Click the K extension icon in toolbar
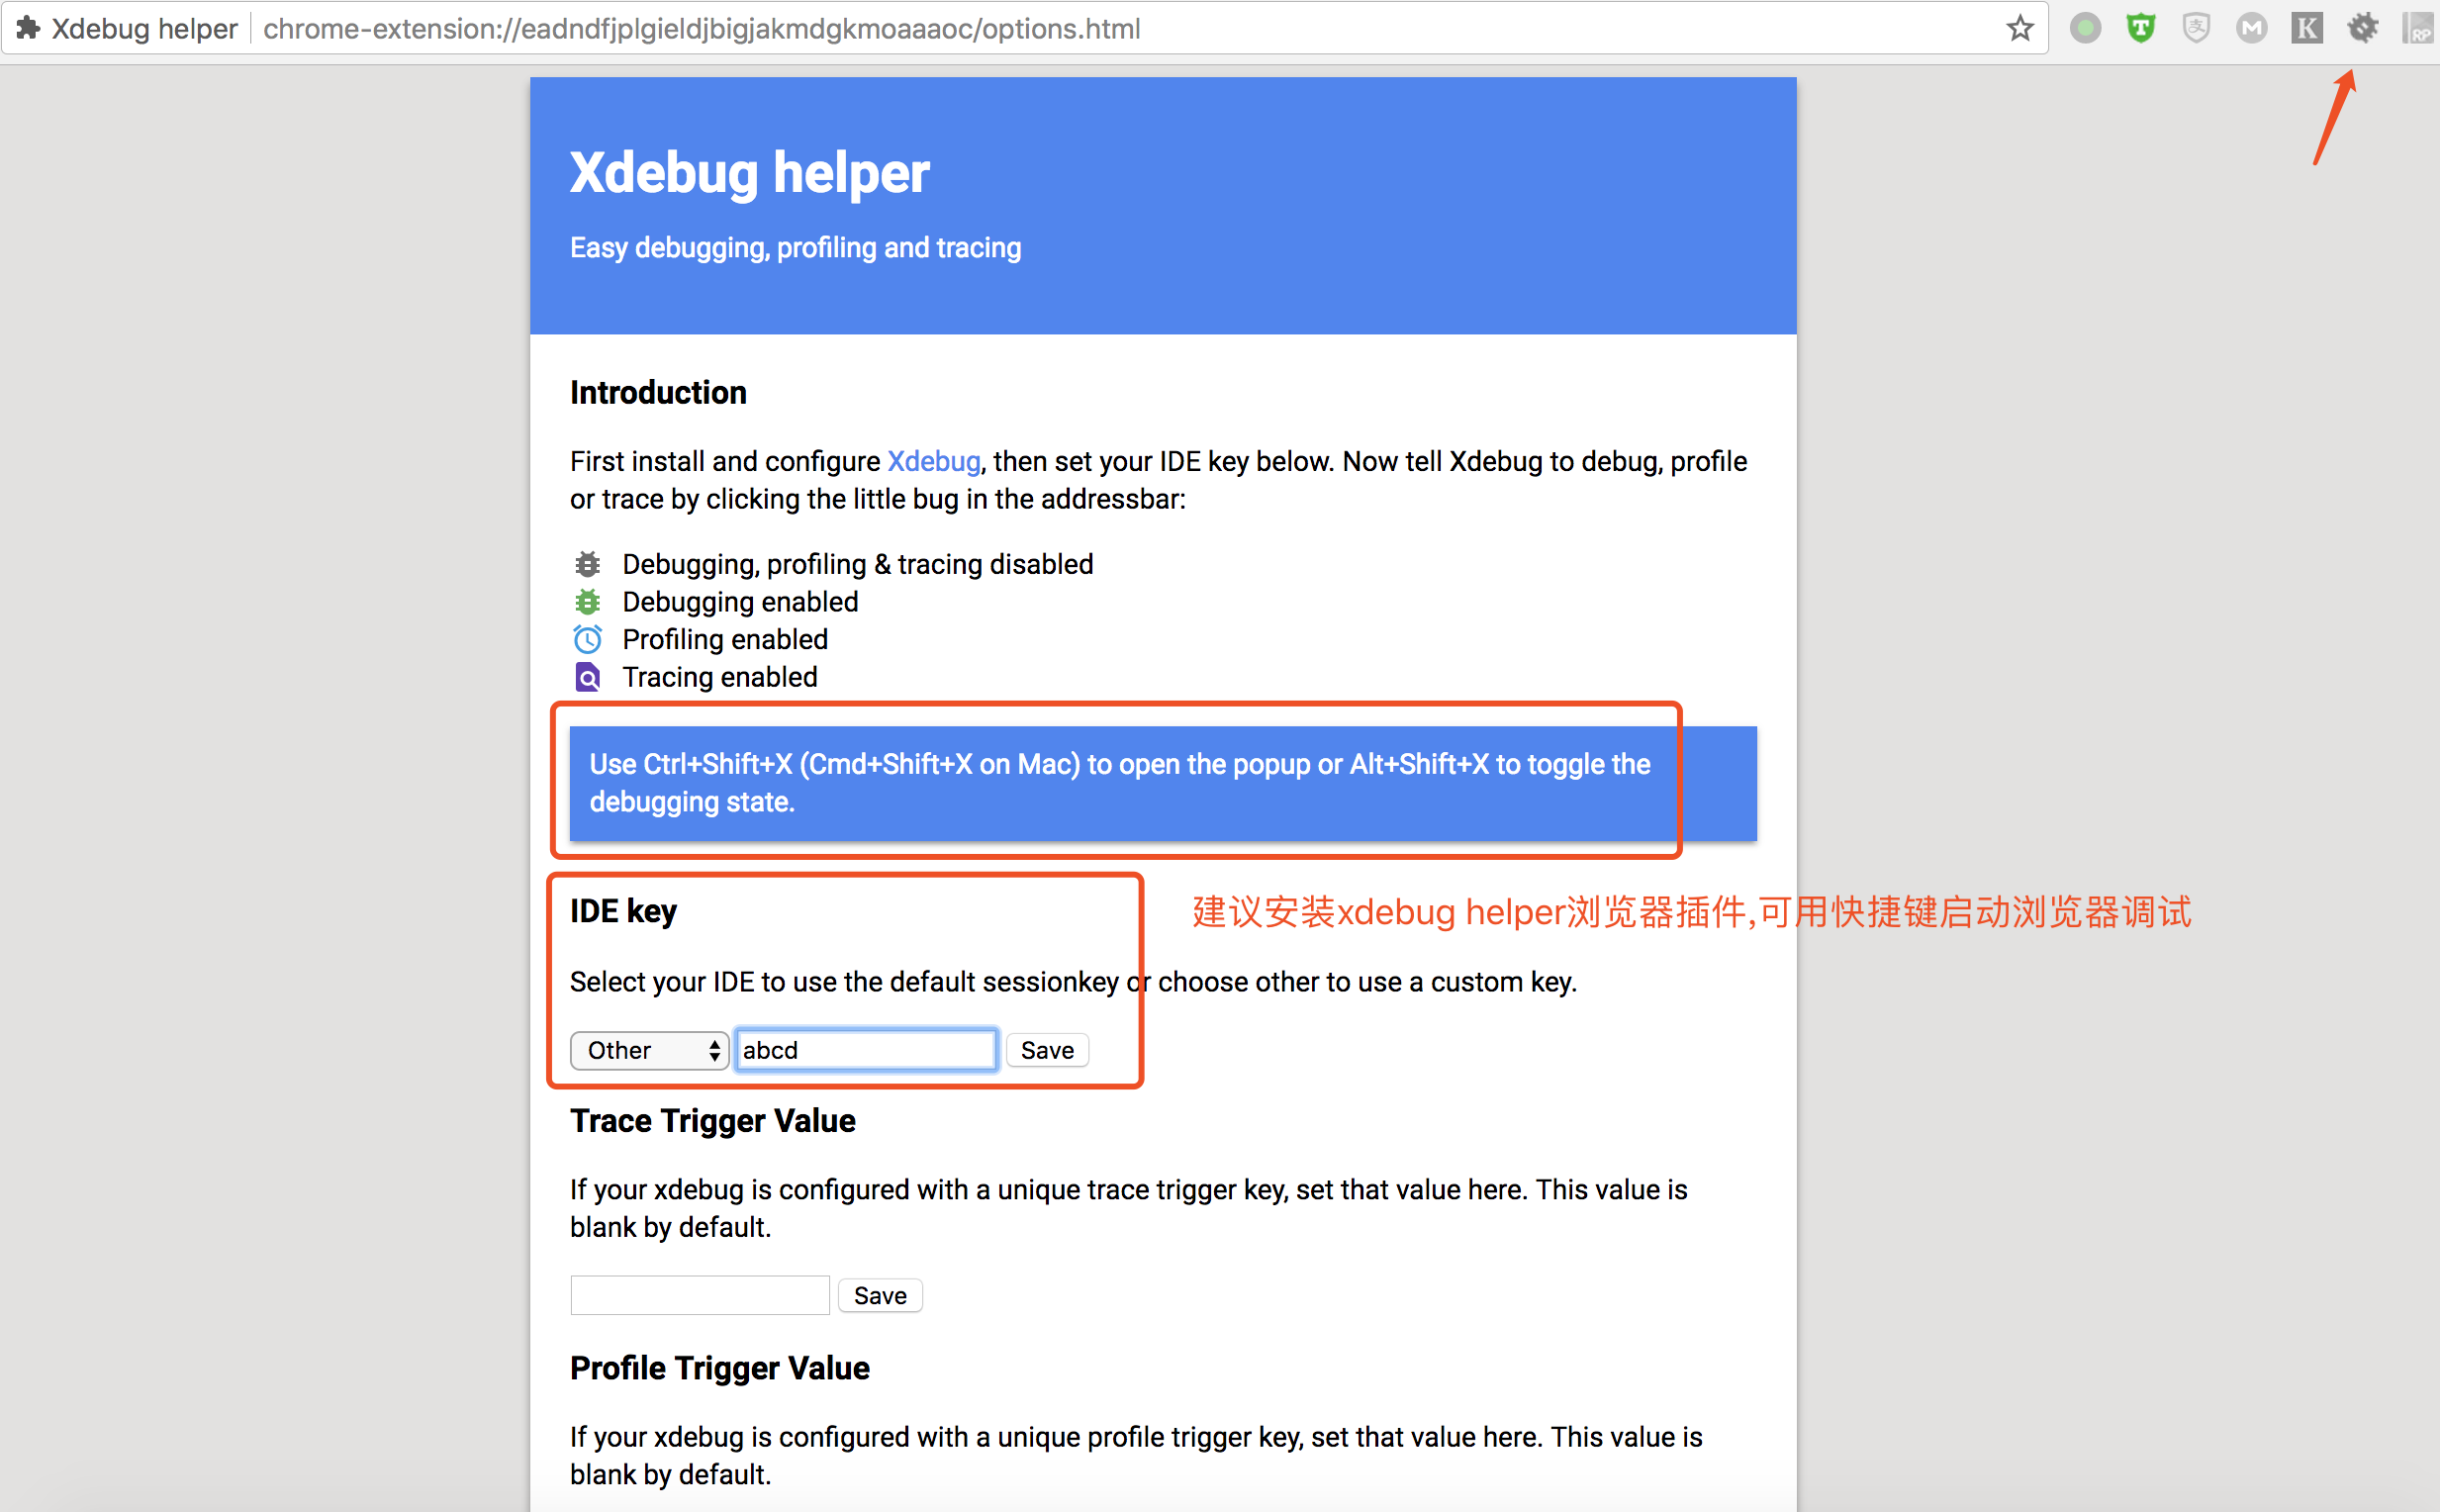Viewport: 2440px width, 1512px height. (x=2308, y=28)
